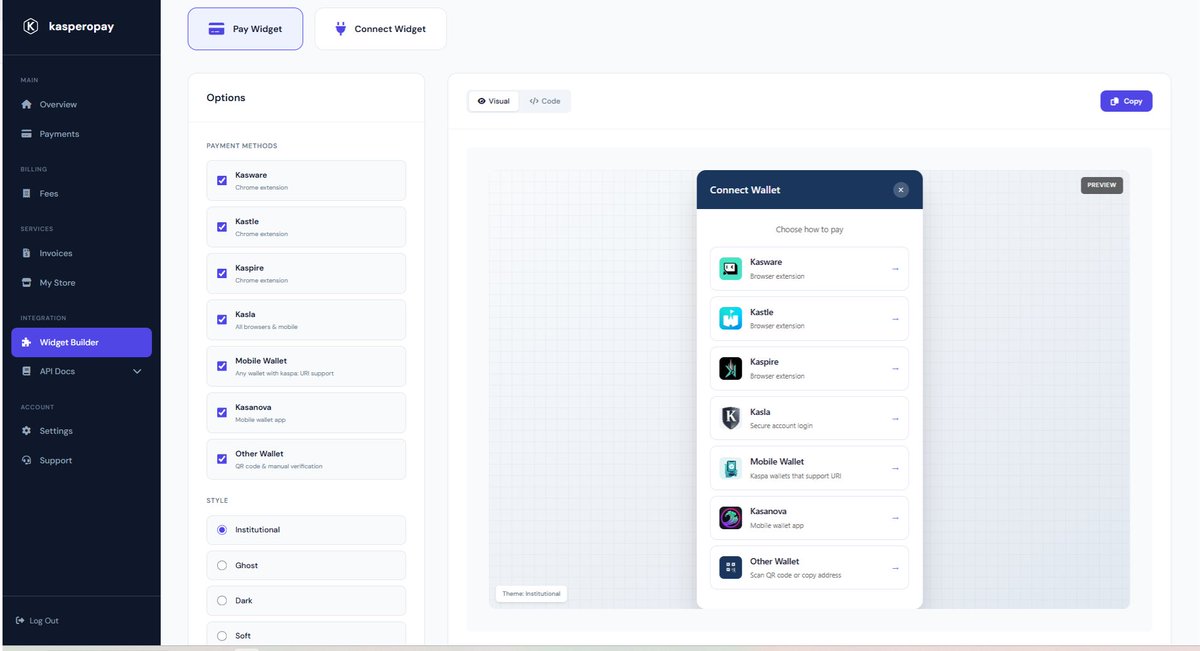Click the Other Wallet QR icon in preview
1200x651 pixels.
coord(730,568)
